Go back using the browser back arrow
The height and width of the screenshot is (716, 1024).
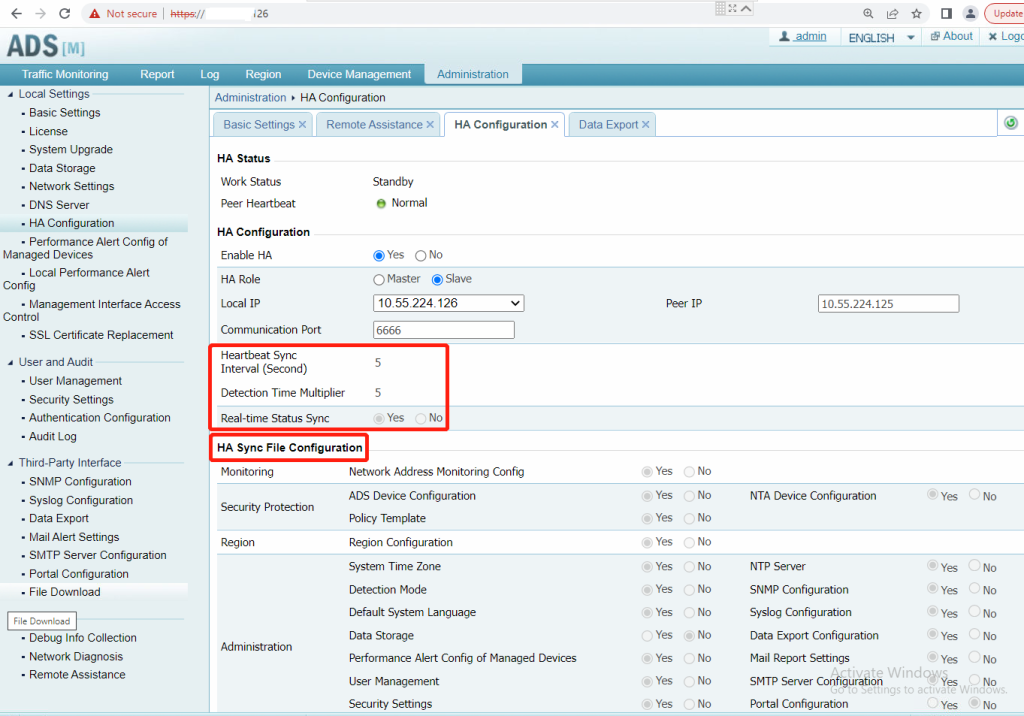point(16,14)
